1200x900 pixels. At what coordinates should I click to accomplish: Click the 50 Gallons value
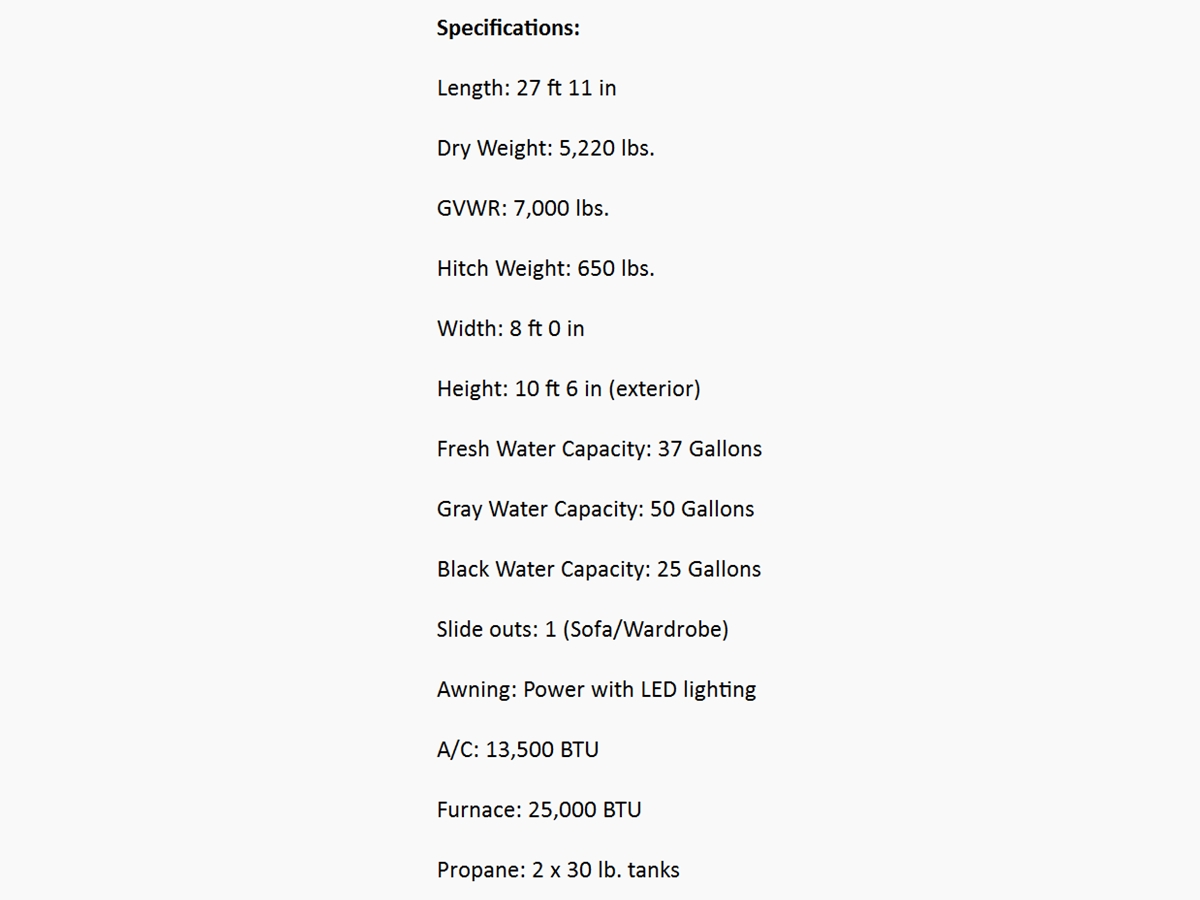click(702, 509)
